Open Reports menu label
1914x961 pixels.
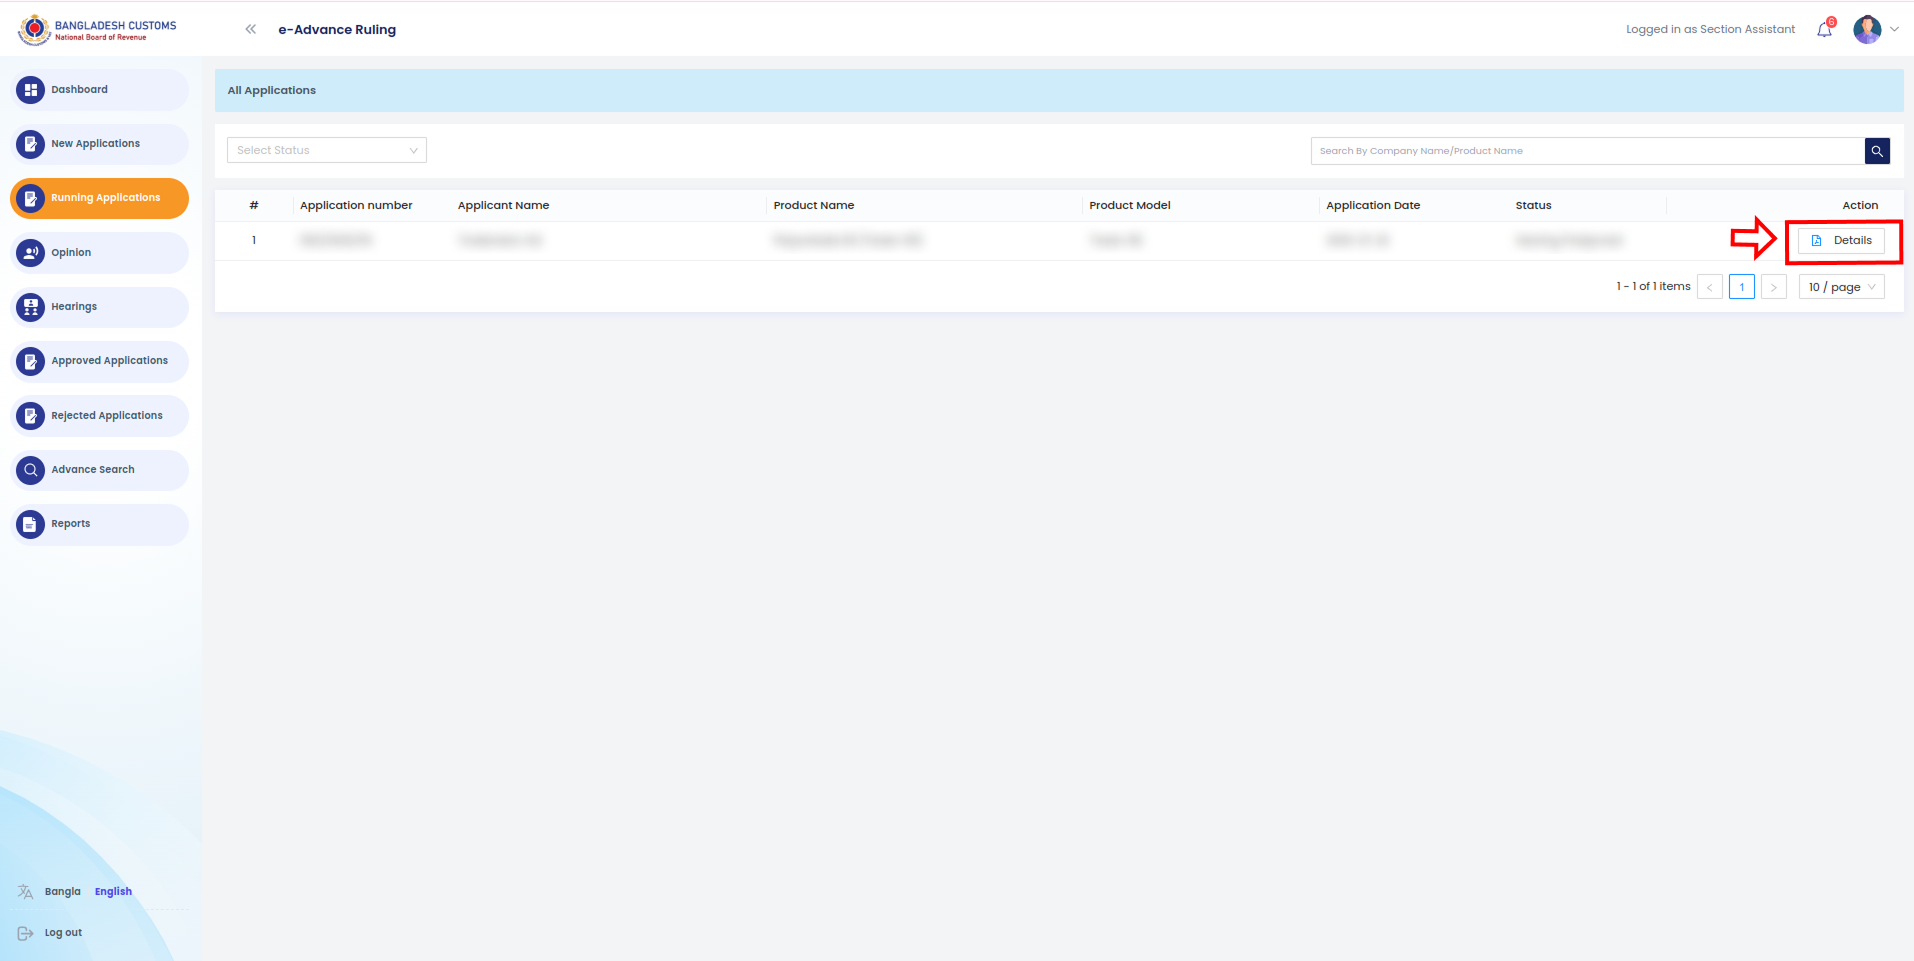71,524
